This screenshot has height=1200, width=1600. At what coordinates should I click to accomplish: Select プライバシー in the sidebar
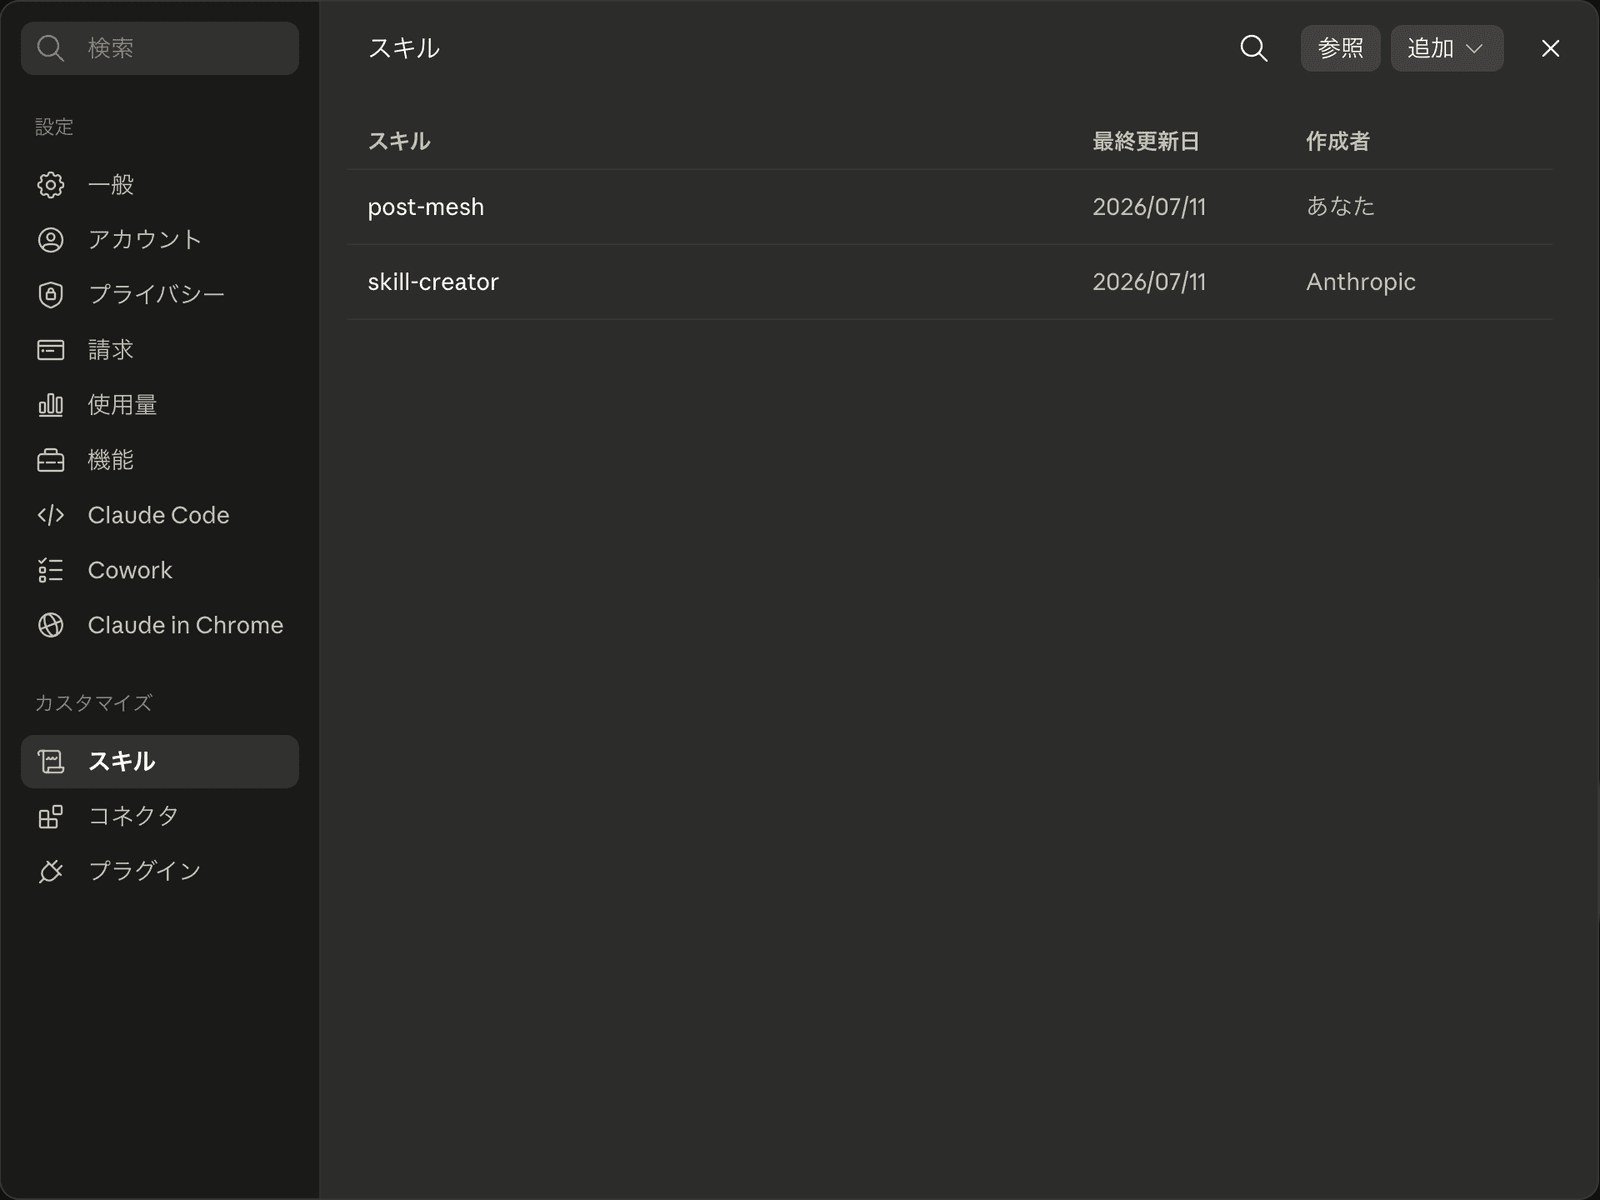pos(160,295)
